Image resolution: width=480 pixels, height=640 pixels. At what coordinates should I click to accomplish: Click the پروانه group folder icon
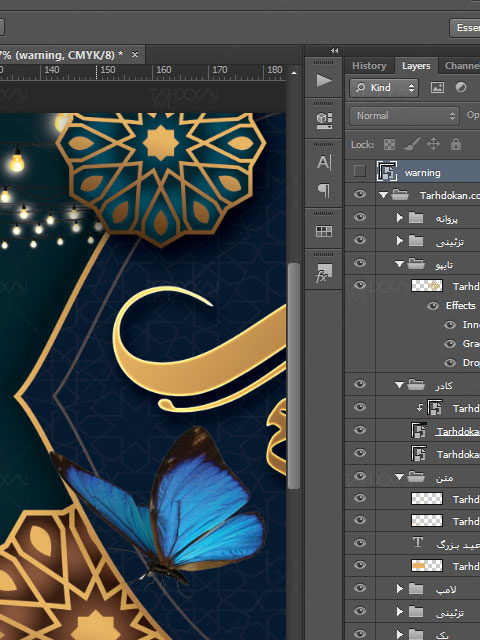pos(416,218)
